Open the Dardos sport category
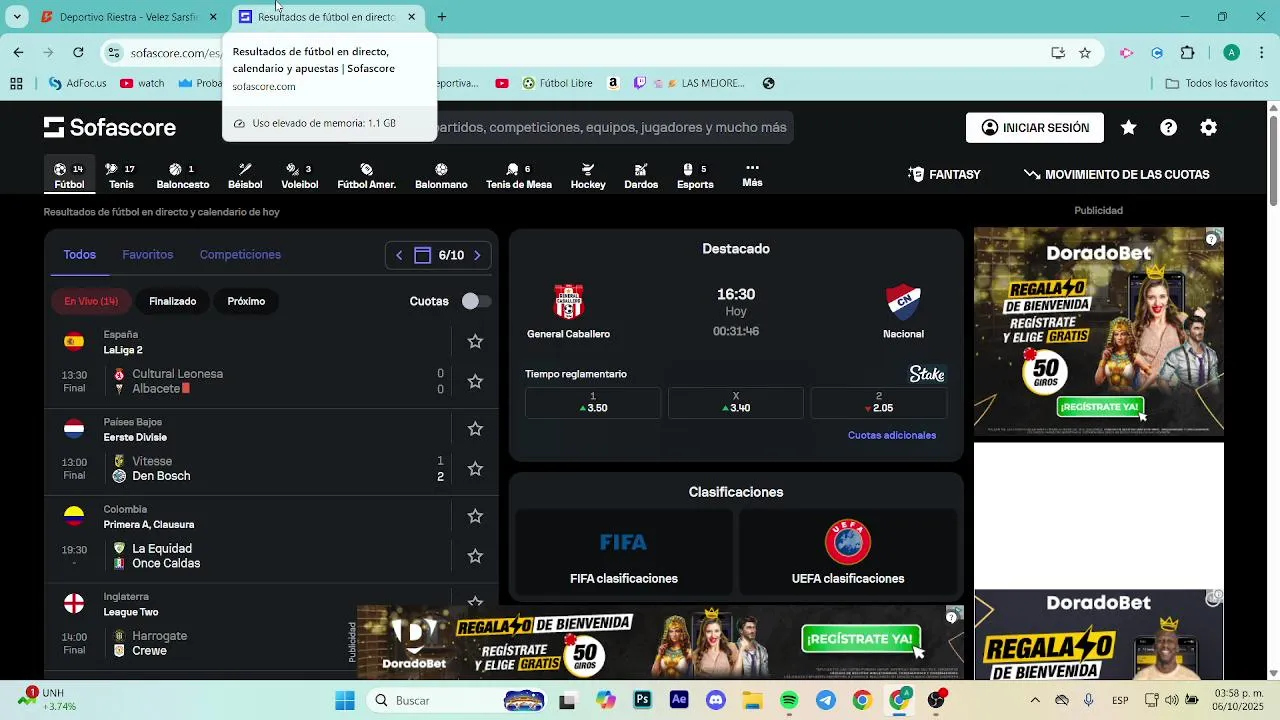Screen dimensions: 1280x720 point(641,175)
